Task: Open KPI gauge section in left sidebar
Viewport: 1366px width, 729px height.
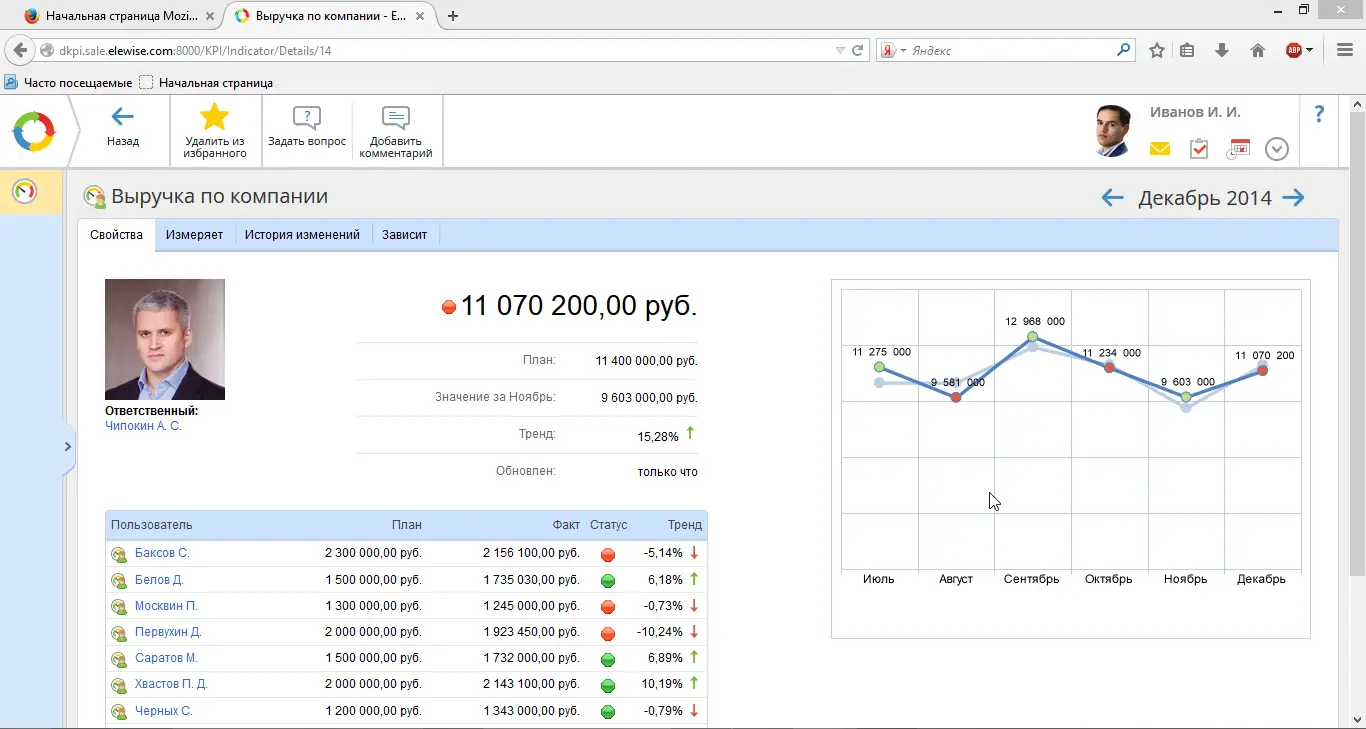Action: click(x=24, y=190)
